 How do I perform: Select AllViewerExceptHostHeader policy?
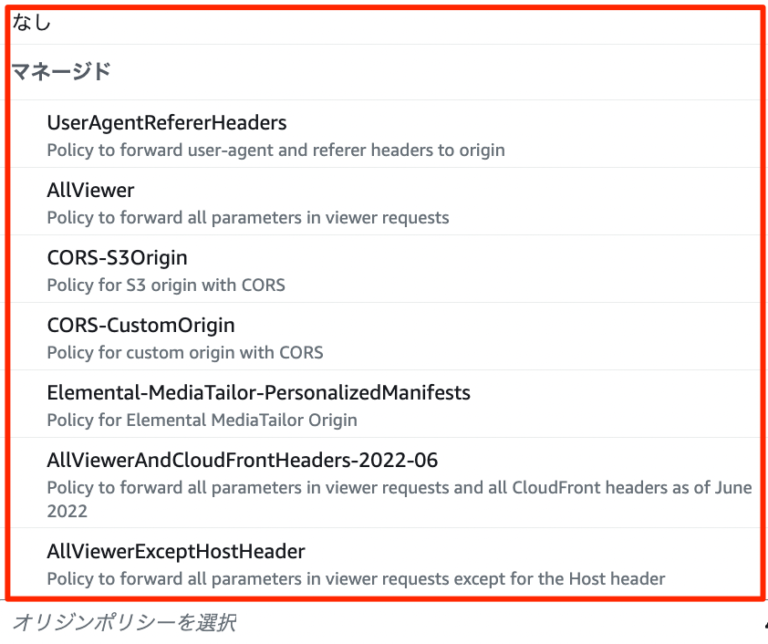[x=384, y=562]
